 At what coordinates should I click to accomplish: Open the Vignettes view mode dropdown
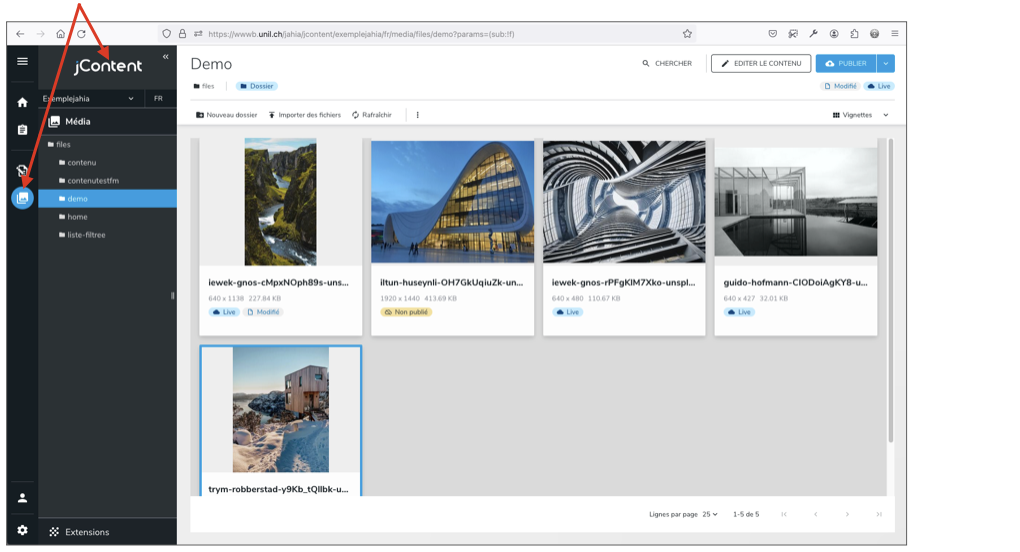(860, 115)
